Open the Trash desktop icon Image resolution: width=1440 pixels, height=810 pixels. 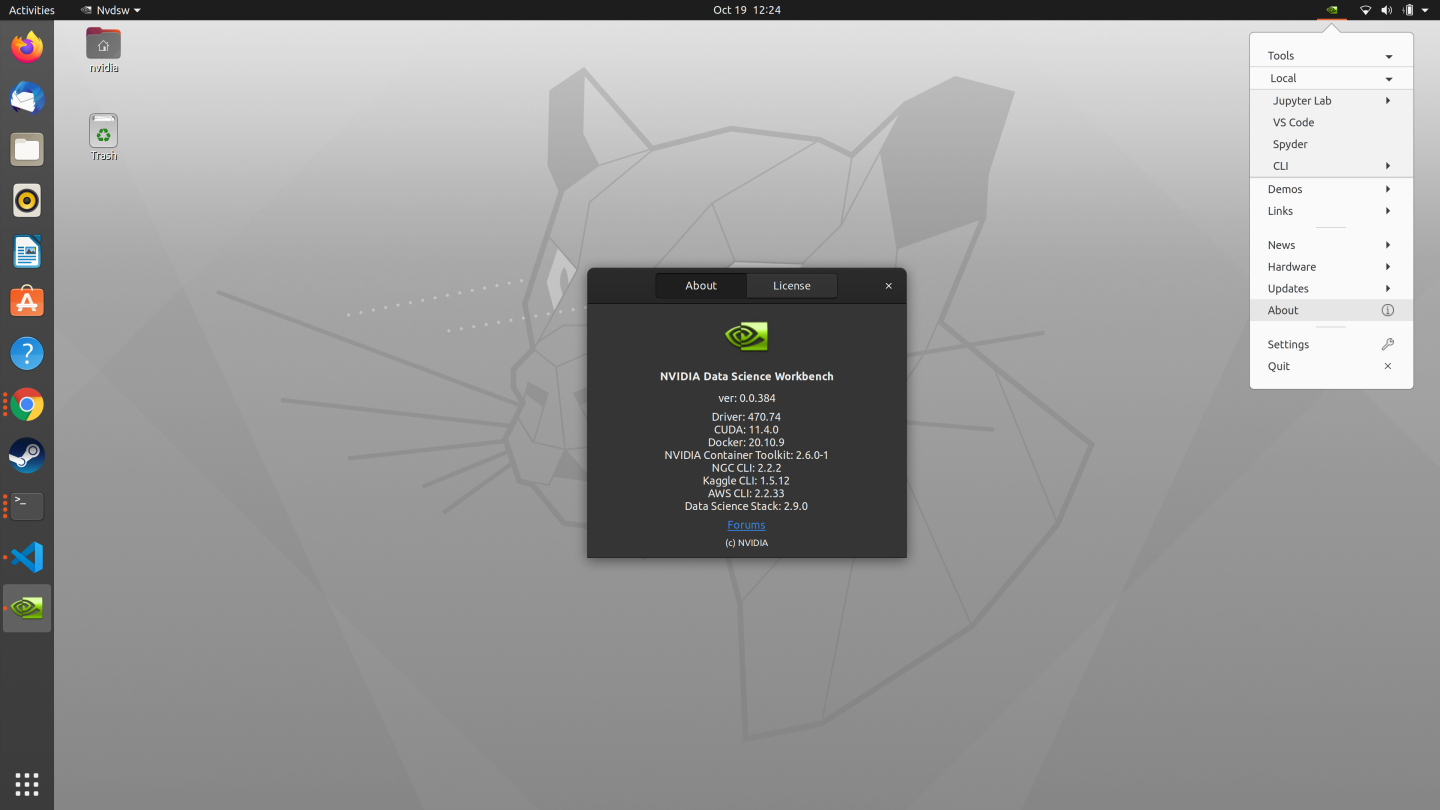[103, 132]
